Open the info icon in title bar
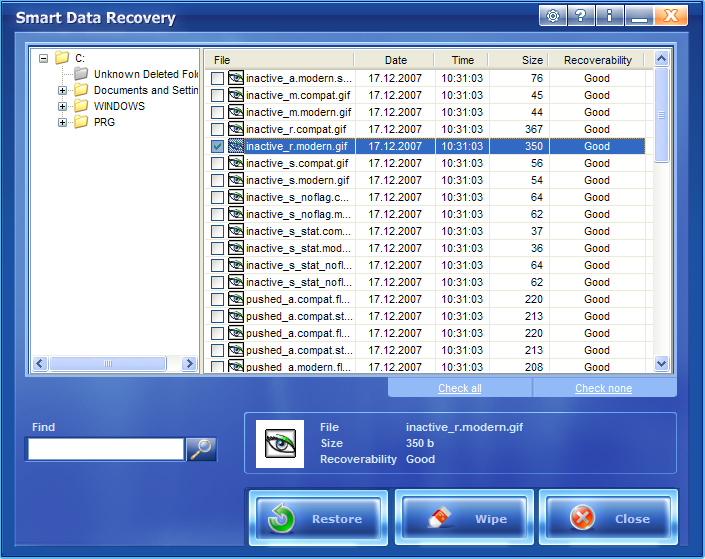The image size is (705, 559). [x=609, y=16]
